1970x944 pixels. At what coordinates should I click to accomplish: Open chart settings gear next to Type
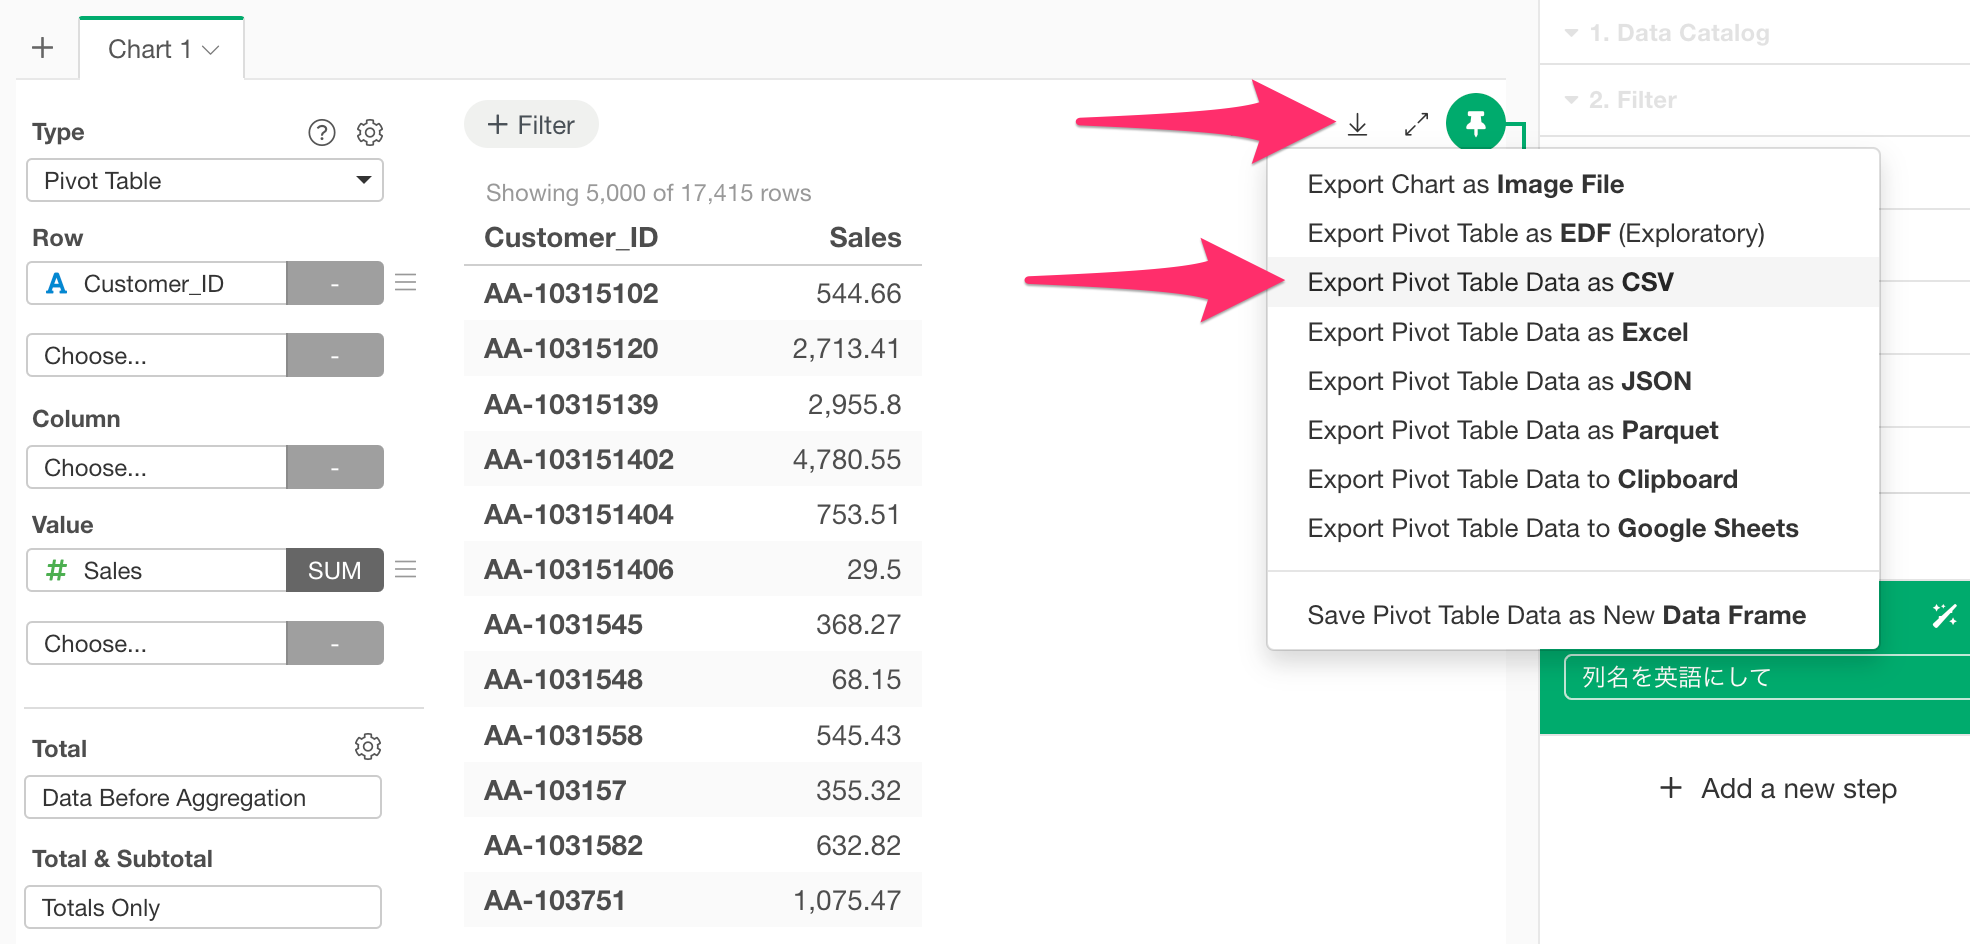370,133
